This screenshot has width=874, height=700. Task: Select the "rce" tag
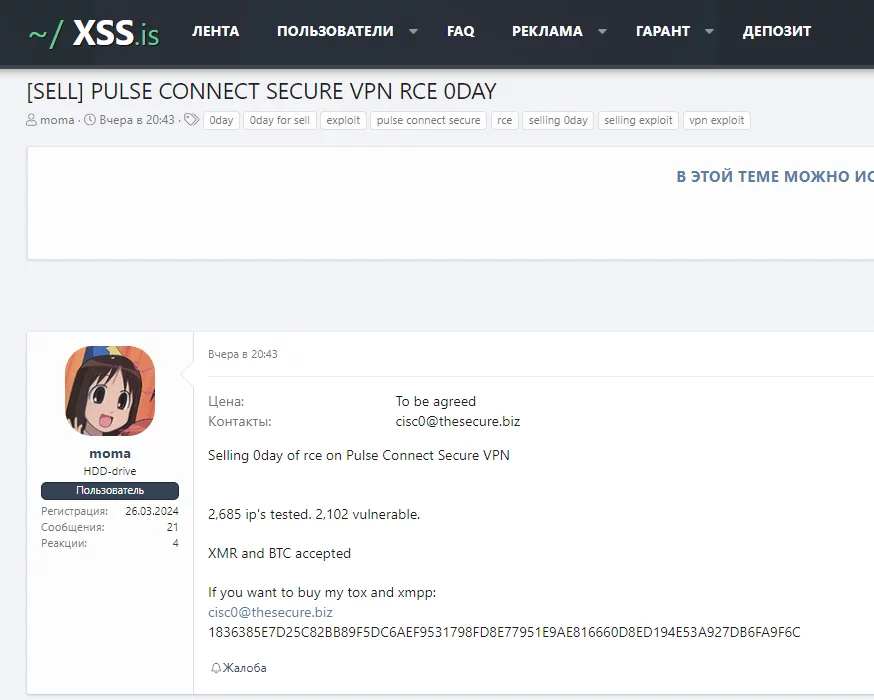pos(504,120)
